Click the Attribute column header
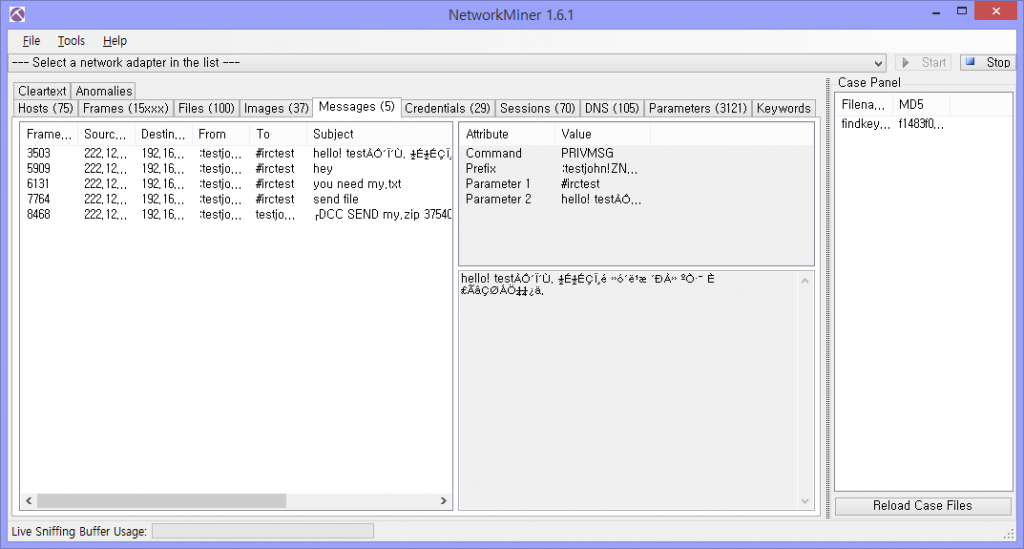This screenshot has height=549, width=1024. (507, 134)
